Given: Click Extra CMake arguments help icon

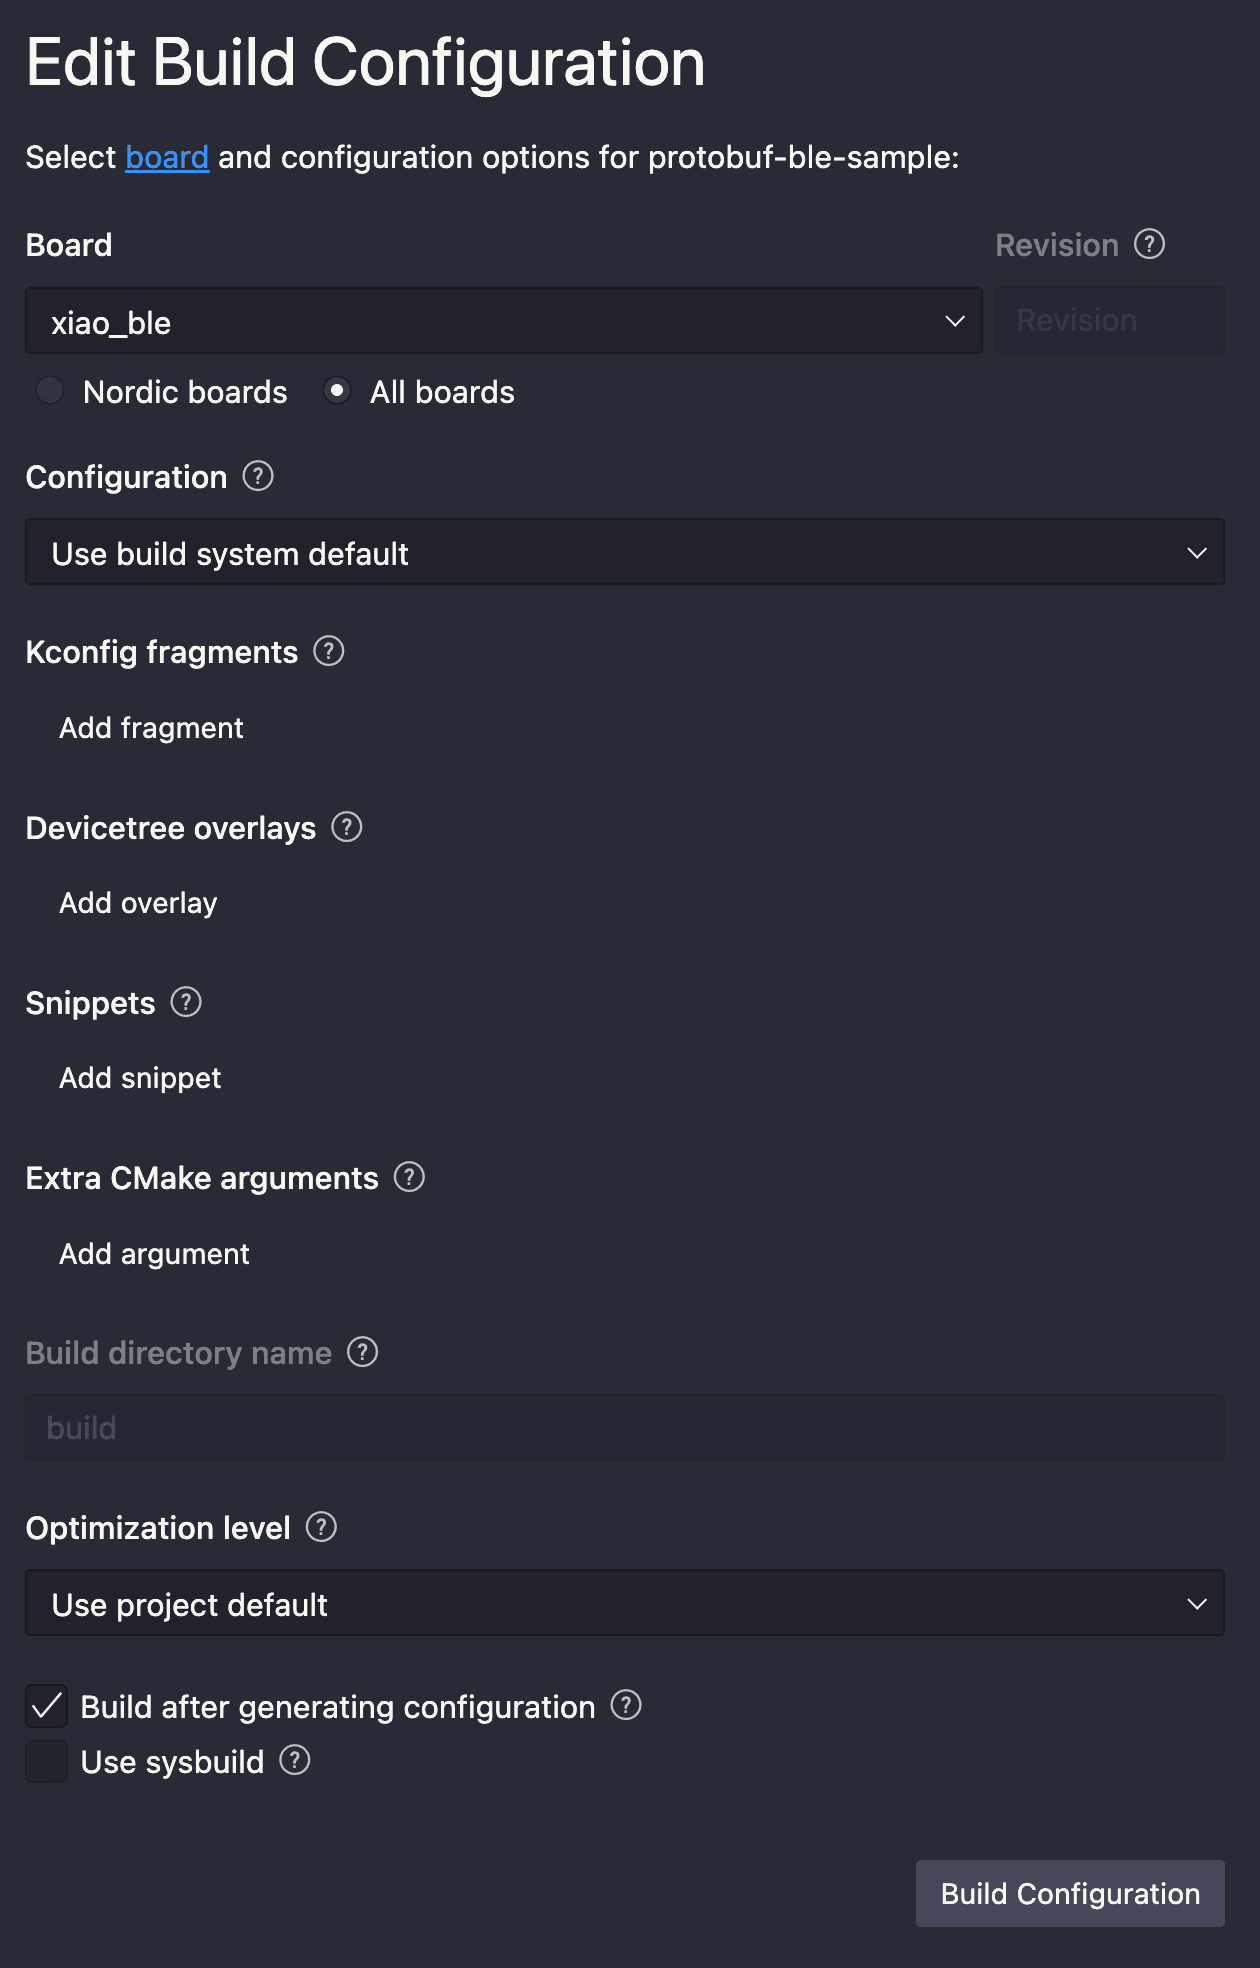Looking at the screenshot, I should pos(409,1178).
